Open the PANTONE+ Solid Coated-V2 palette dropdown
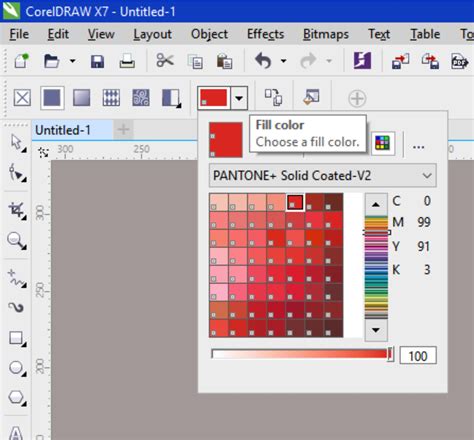Viewport: 474px width, 440px height. tap(322, 175)
